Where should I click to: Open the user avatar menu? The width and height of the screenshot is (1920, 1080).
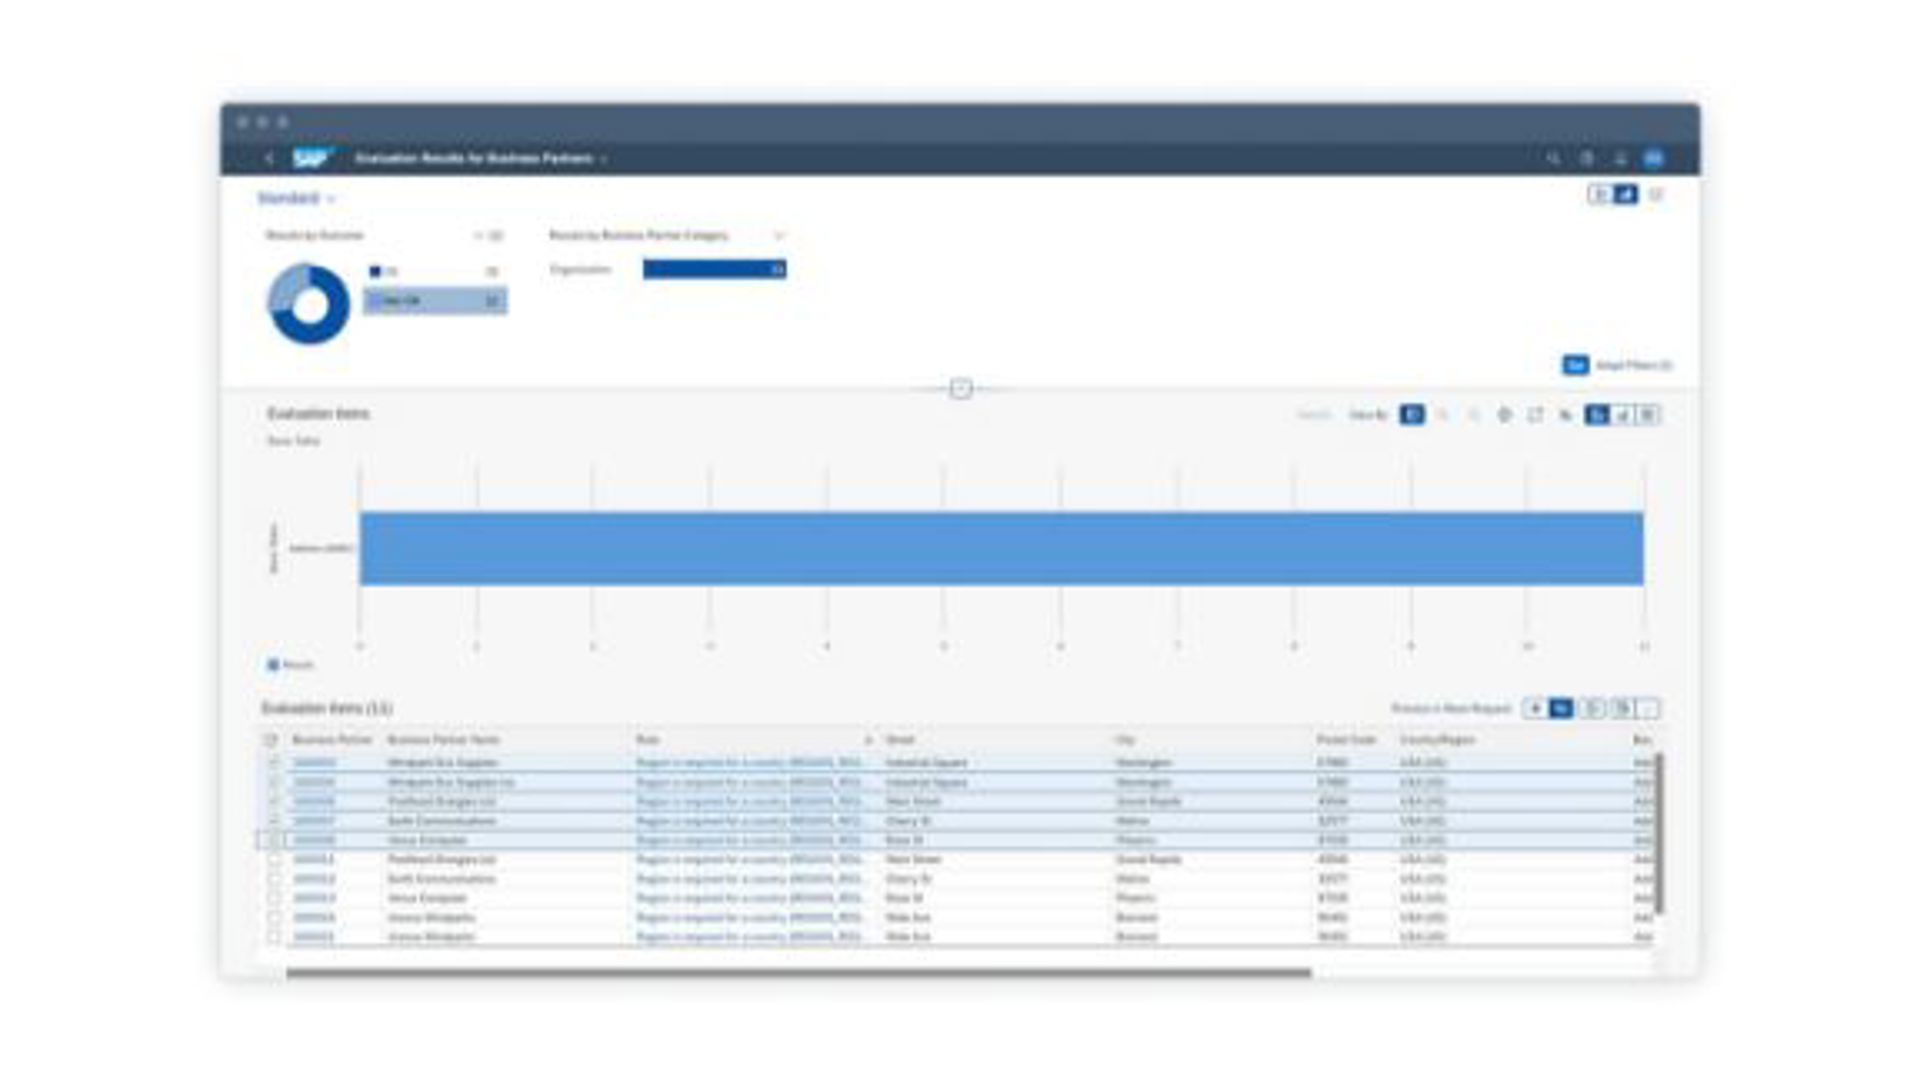tap(1654, 158)
